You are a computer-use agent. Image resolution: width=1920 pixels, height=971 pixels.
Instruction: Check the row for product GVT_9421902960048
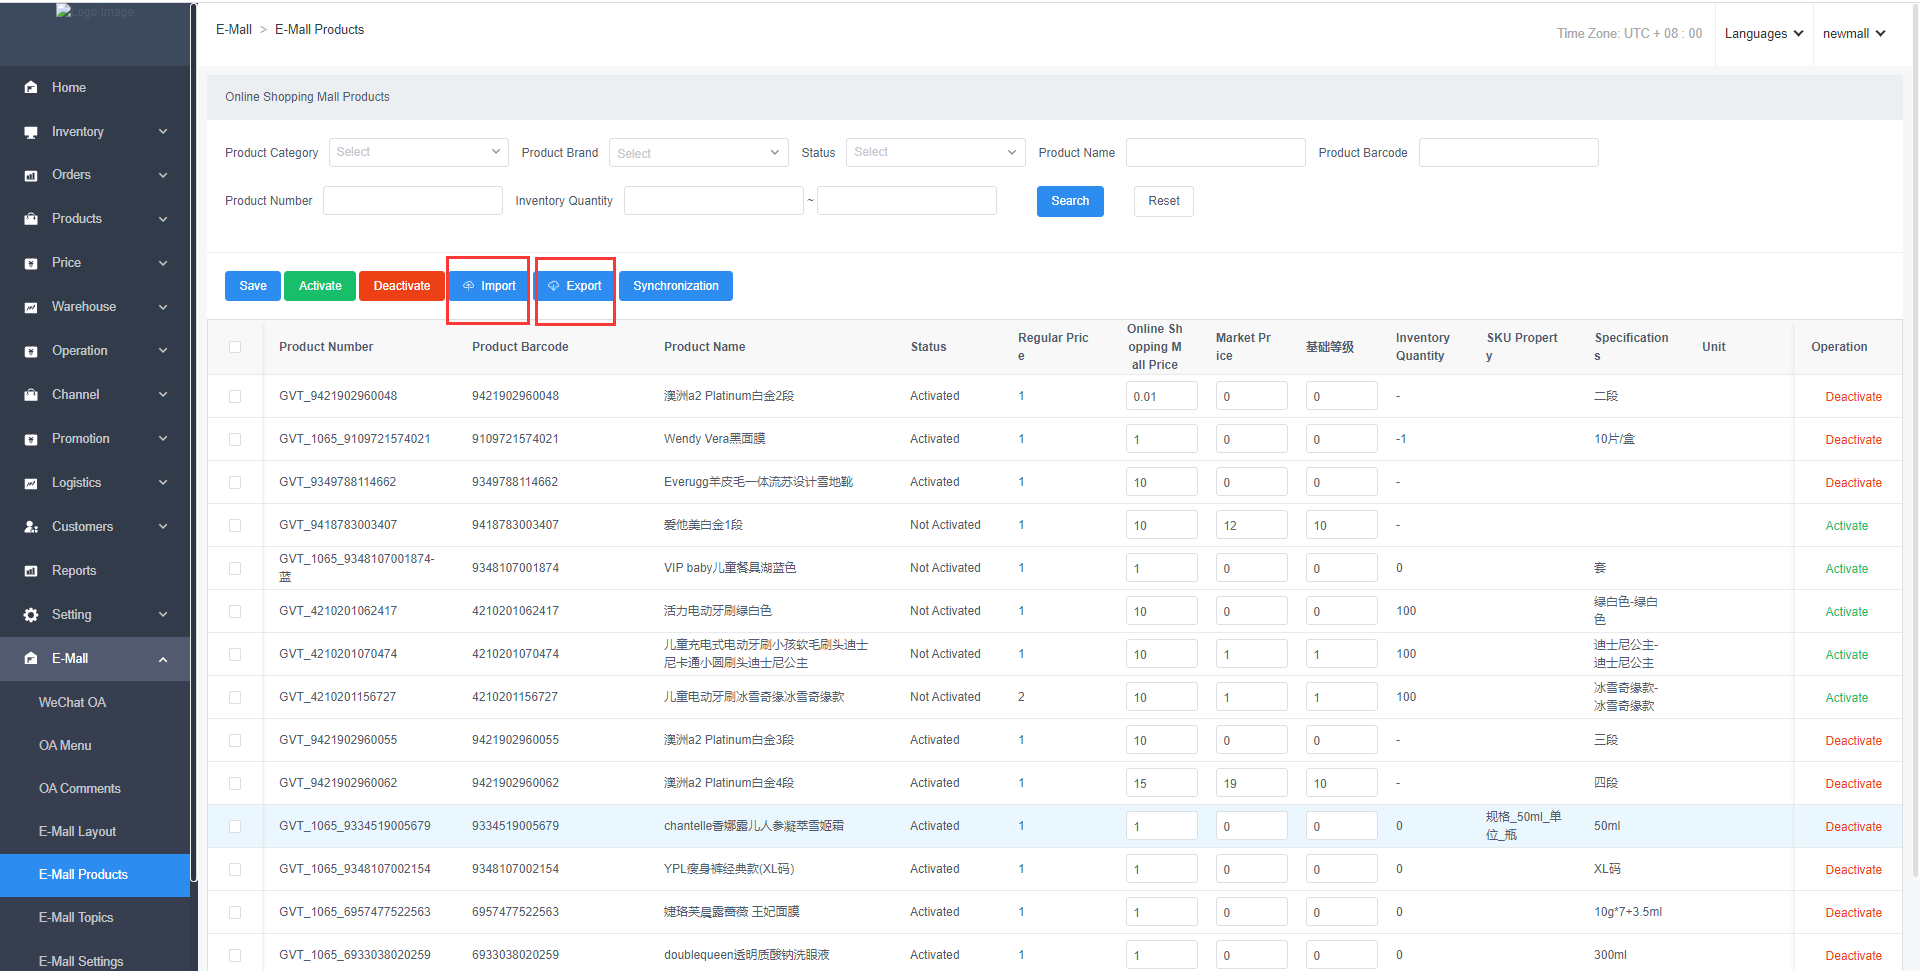point(235,396)
